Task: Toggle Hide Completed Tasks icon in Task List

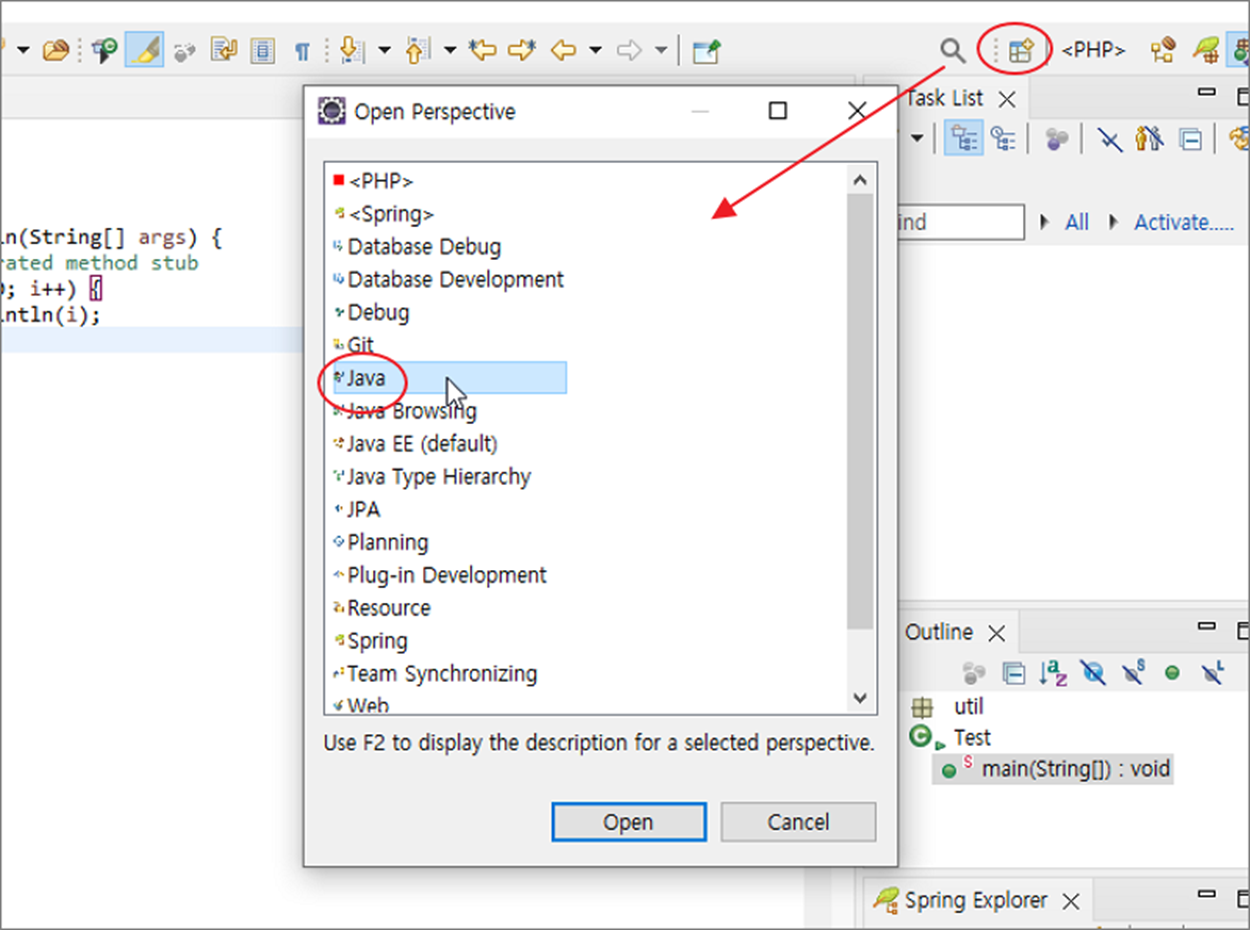Action: click(1109, 140)
